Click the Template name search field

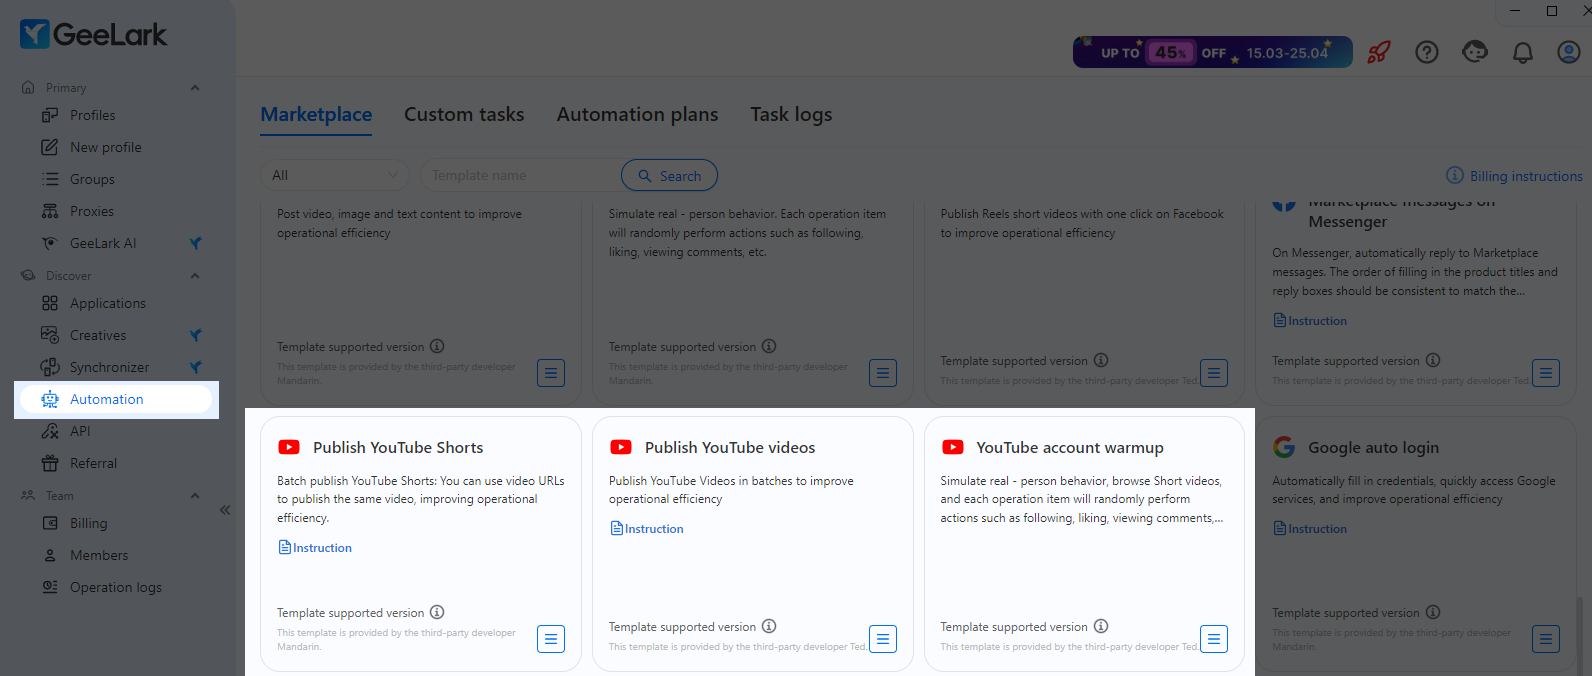pyautogui.click(x=521, y=175)
